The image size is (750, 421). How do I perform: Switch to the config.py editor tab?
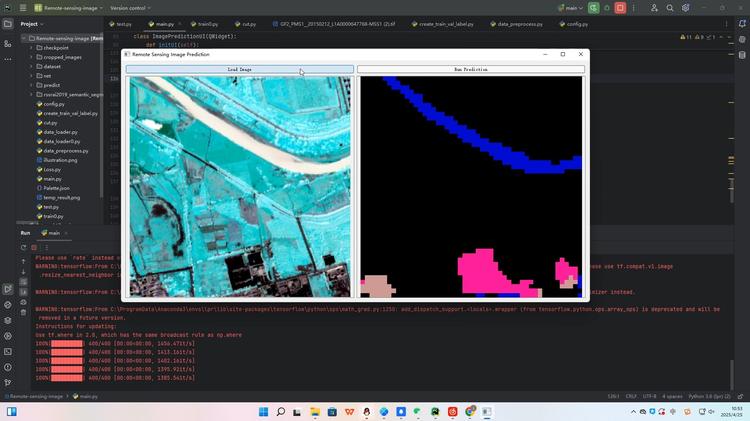(x=574, y=24)
